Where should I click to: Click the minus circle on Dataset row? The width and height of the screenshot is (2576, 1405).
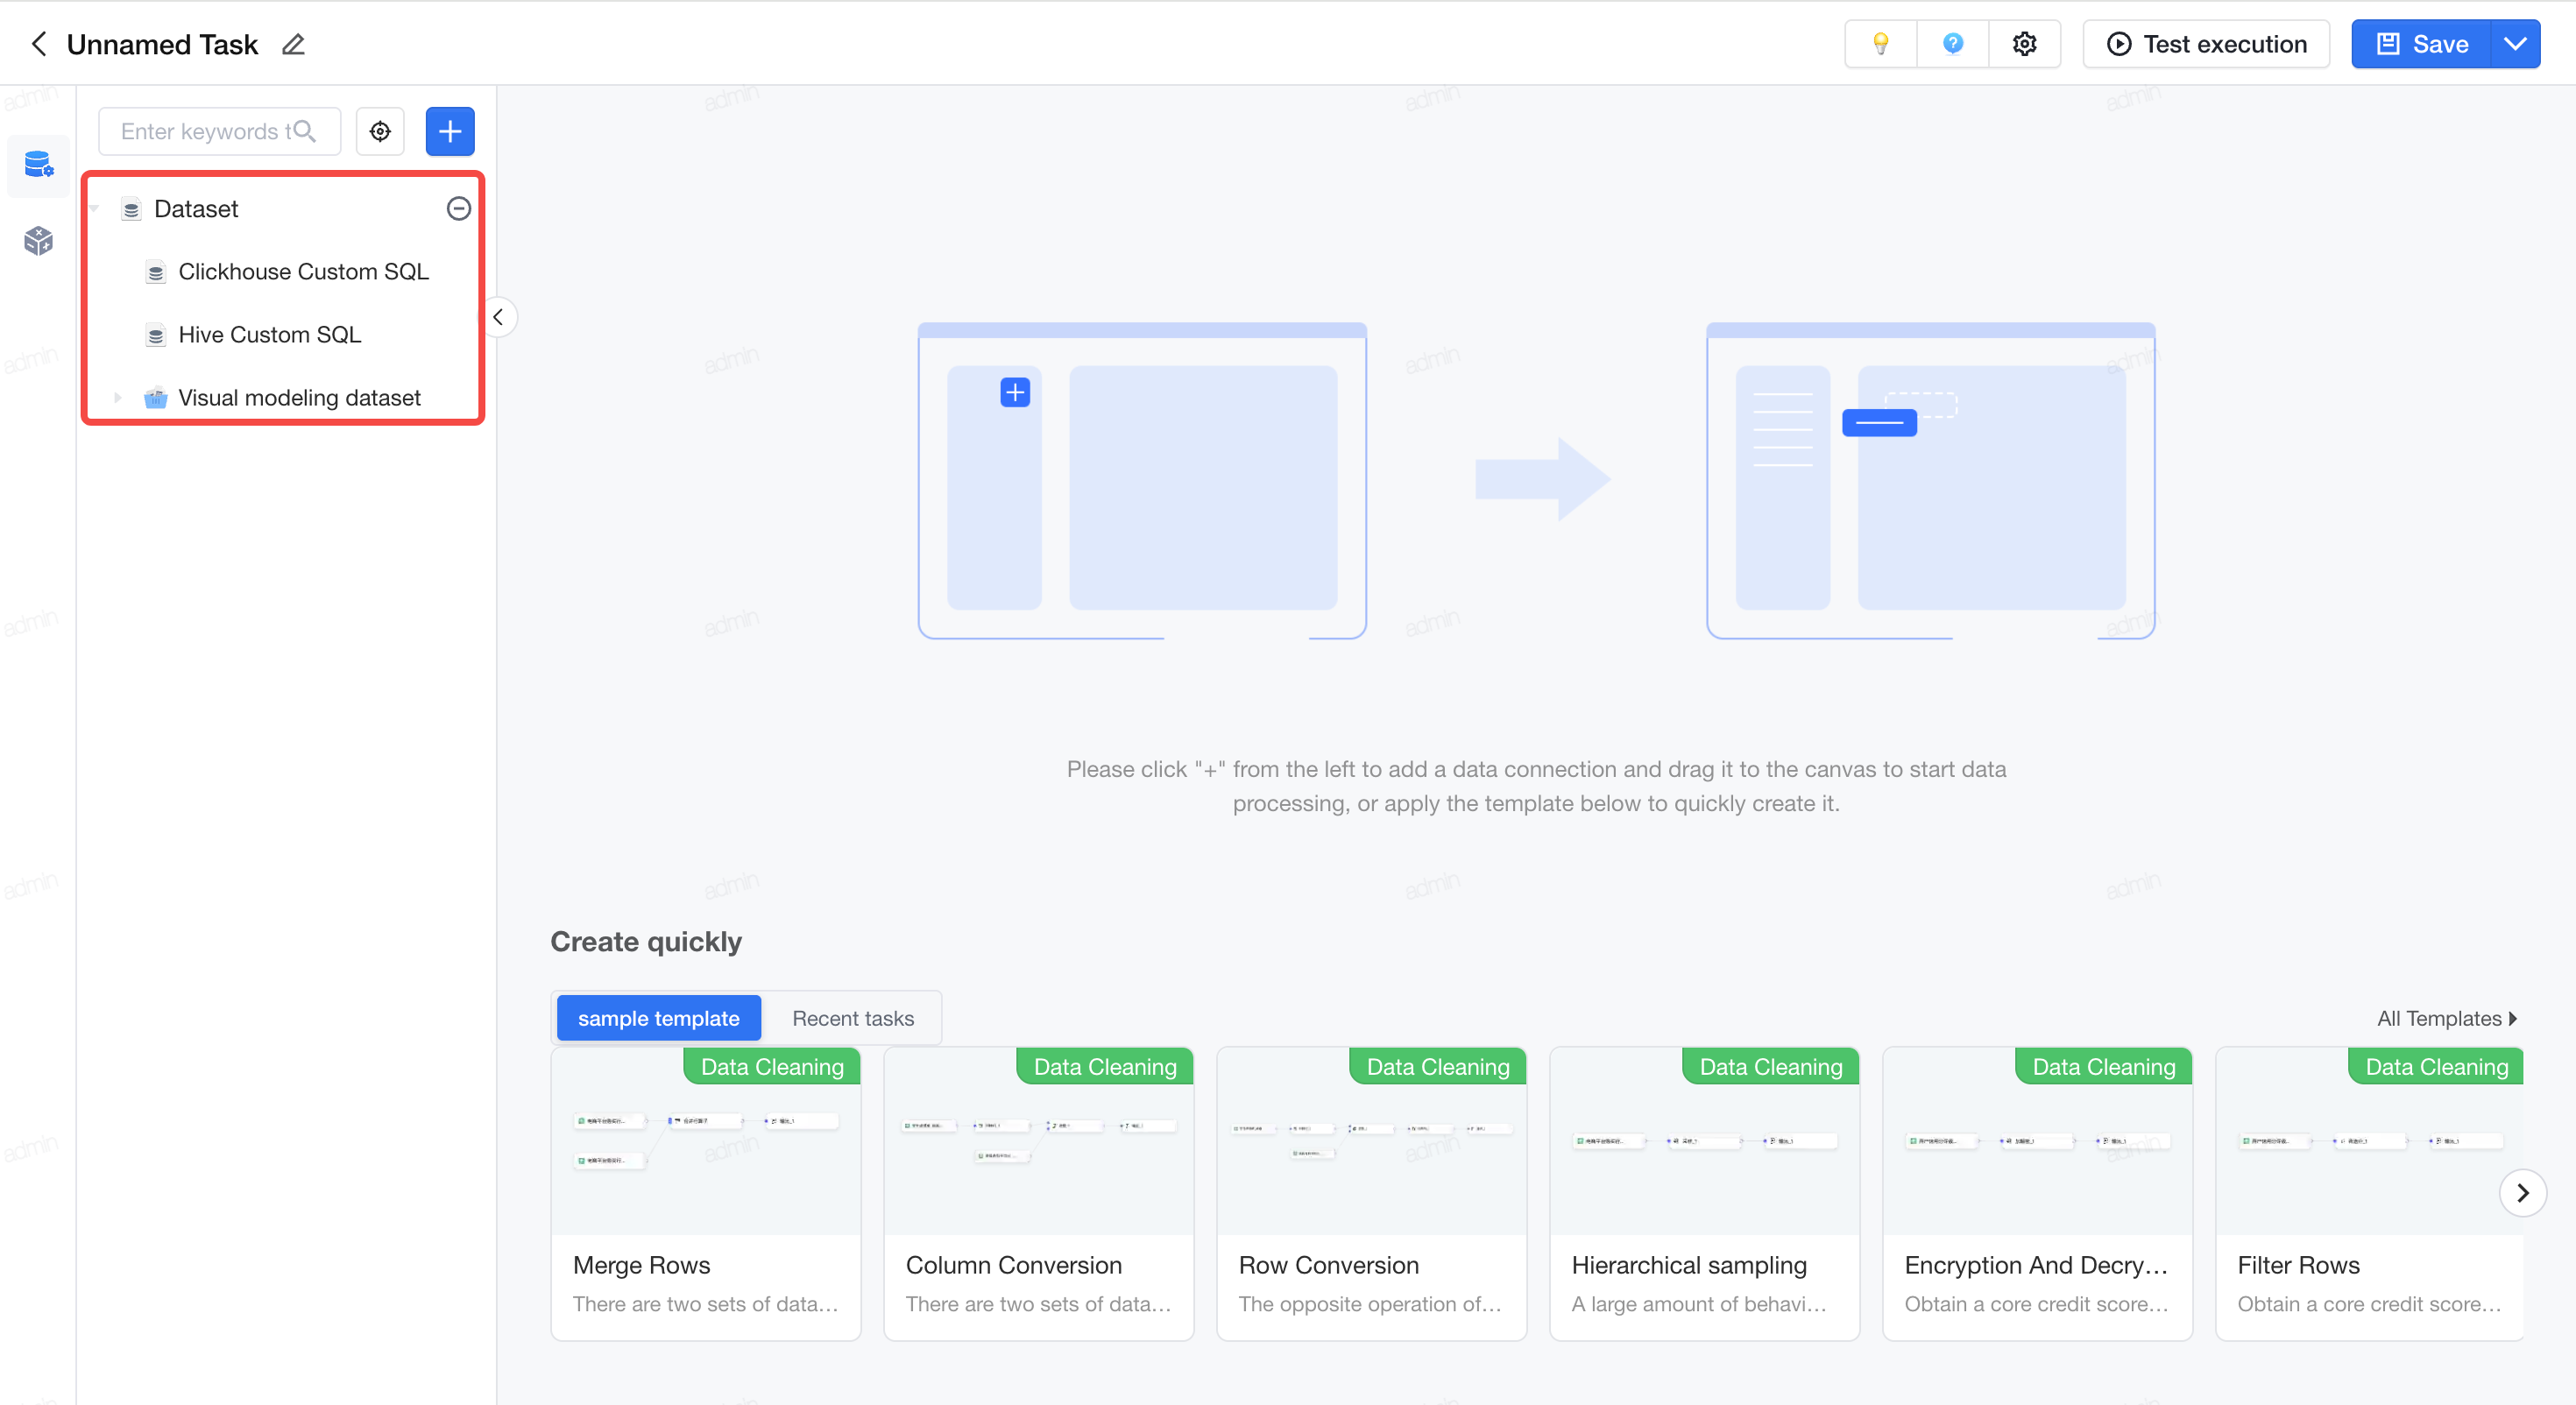458,208
